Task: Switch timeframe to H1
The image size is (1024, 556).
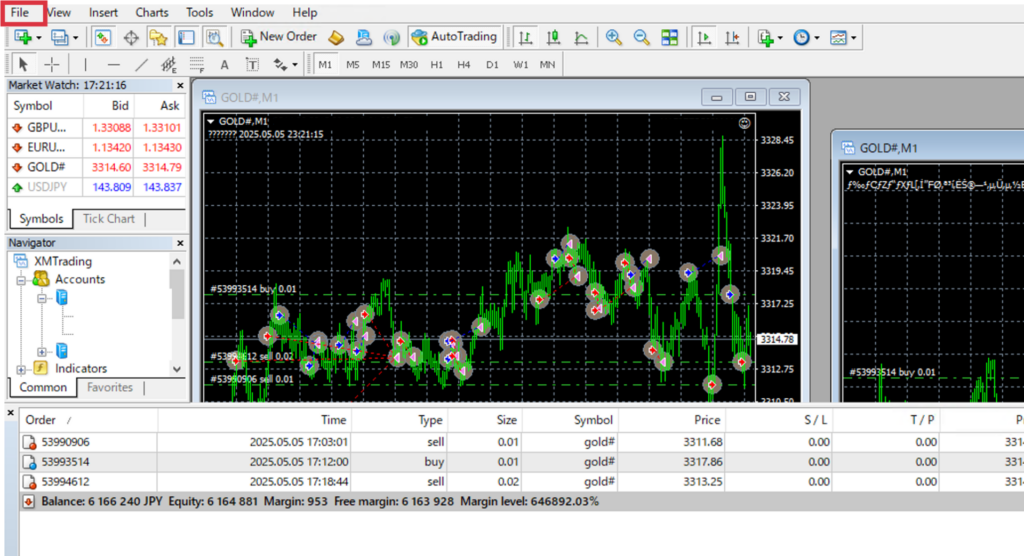Action: (436, 65)
